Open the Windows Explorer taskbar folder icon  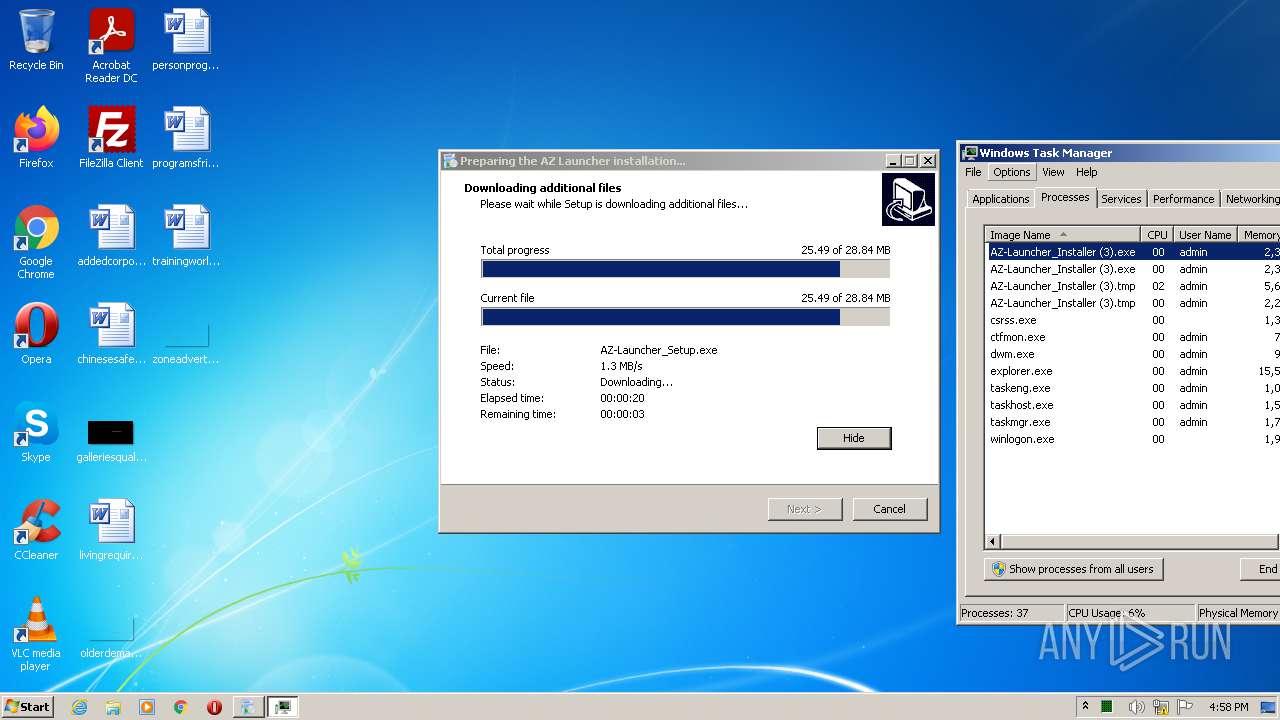pos(113,707)
